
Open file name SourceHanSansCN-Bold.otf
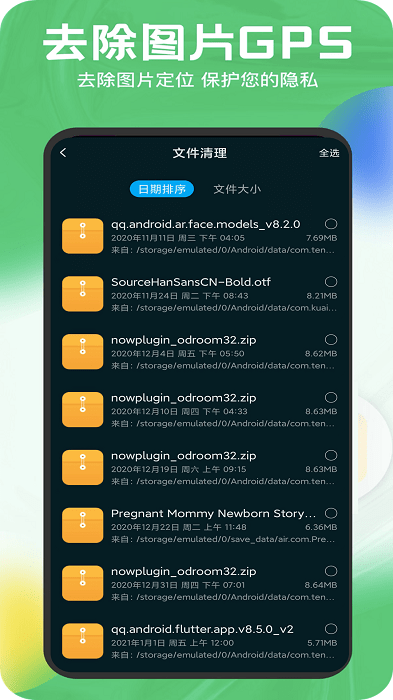(x=191, y=282)
